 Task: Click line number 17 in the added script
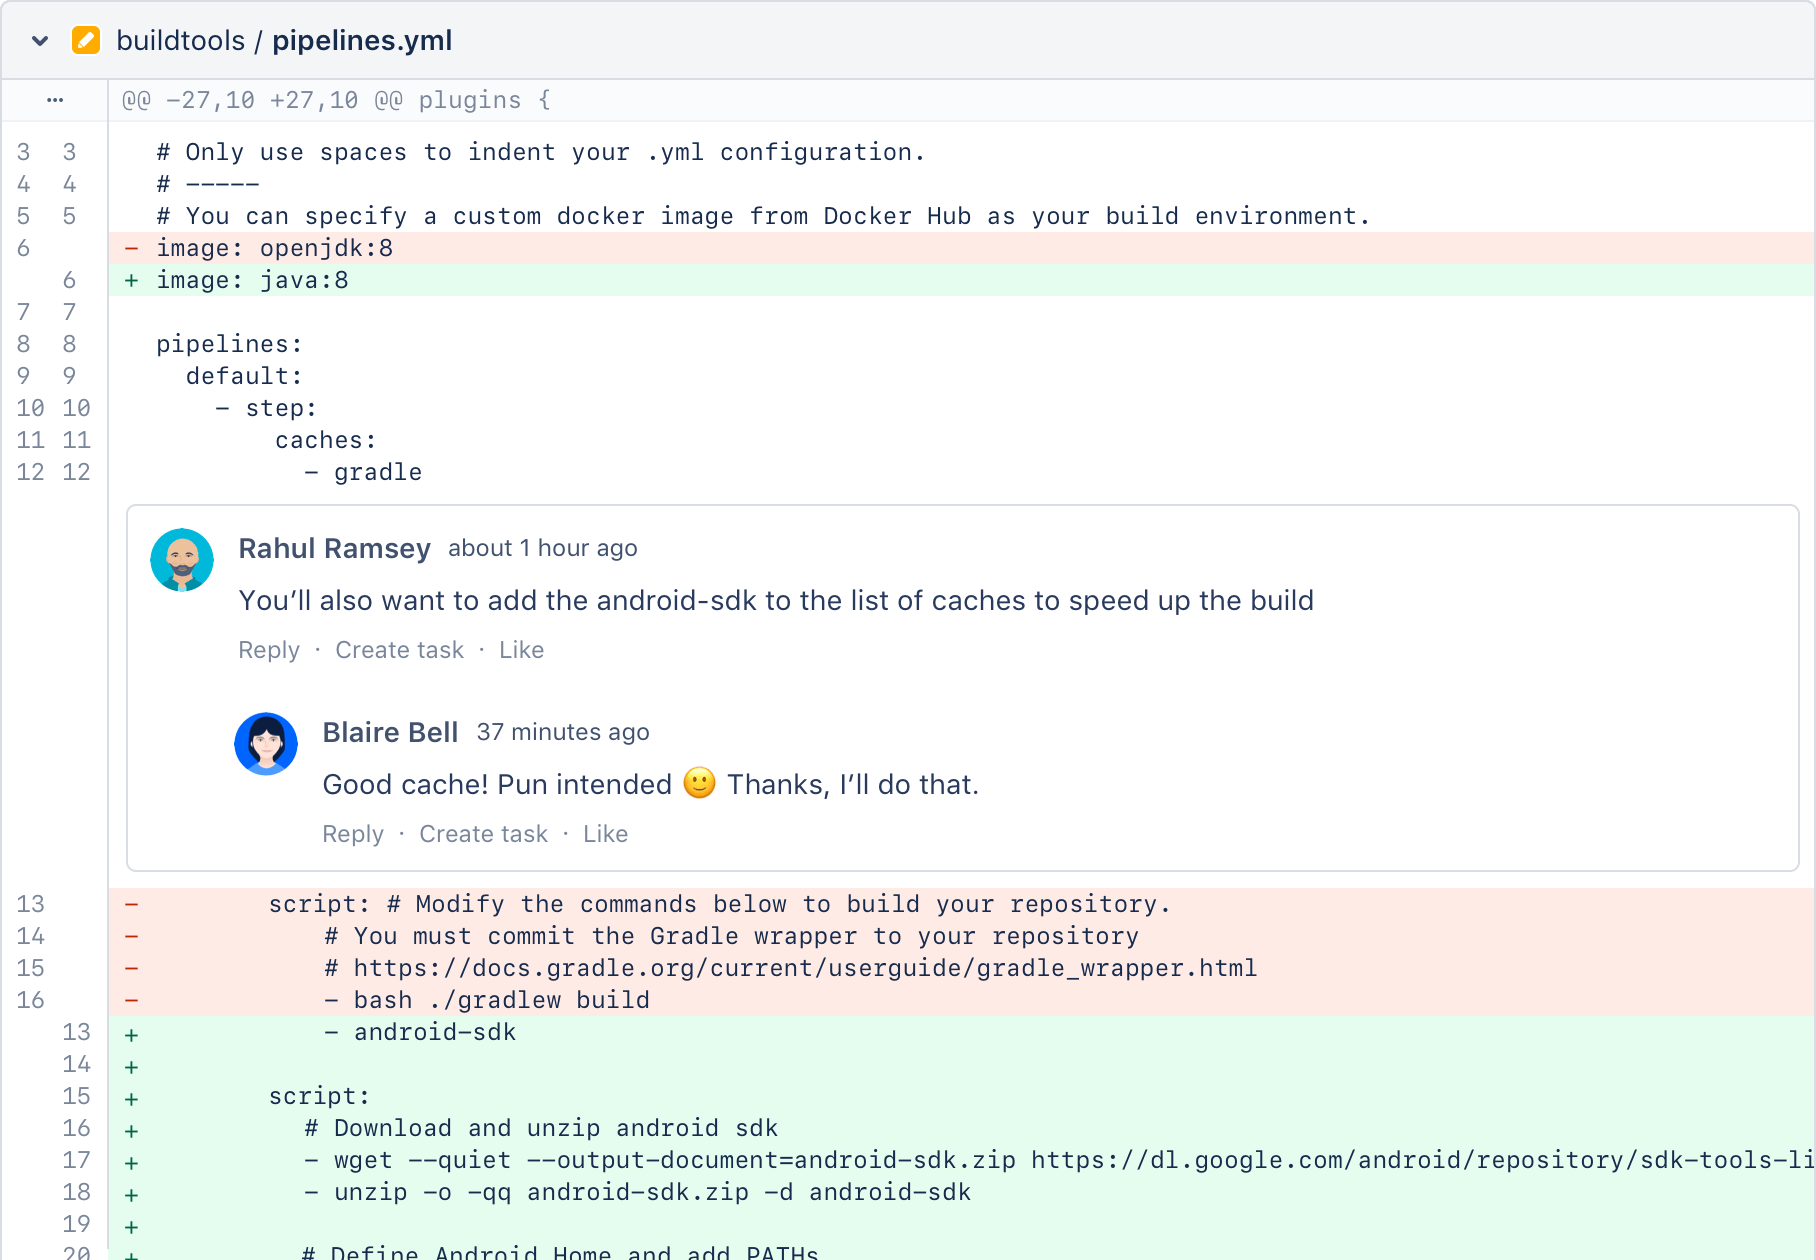[76, 1160]
